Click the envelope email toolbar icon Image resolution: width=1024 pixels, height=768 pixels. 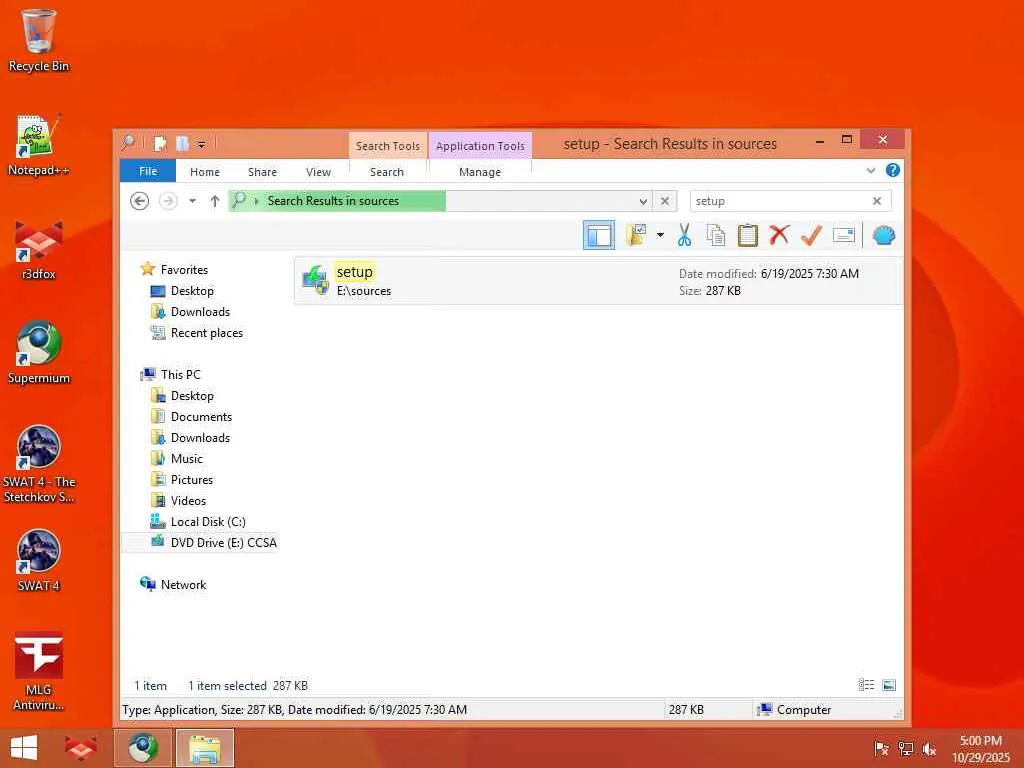tap(844, 235)
